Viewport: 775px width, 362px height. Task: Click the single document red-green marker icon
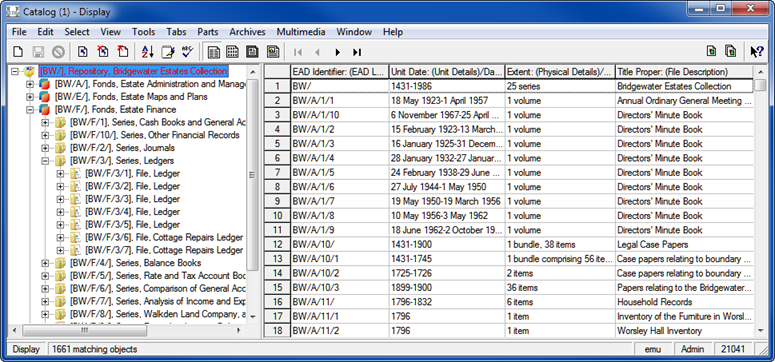(711, 51)
